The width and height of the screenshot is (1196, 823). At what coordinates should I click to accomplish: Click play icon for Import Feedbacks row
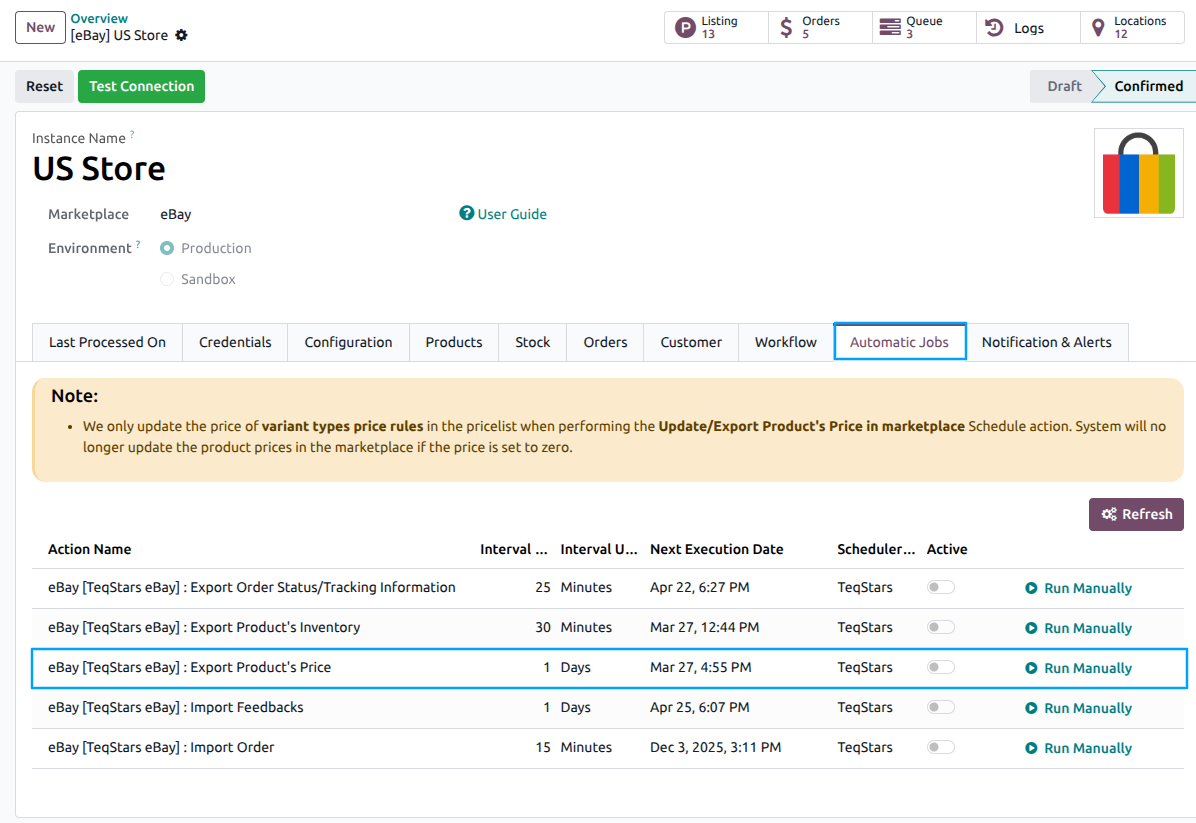click(1030, 708)
